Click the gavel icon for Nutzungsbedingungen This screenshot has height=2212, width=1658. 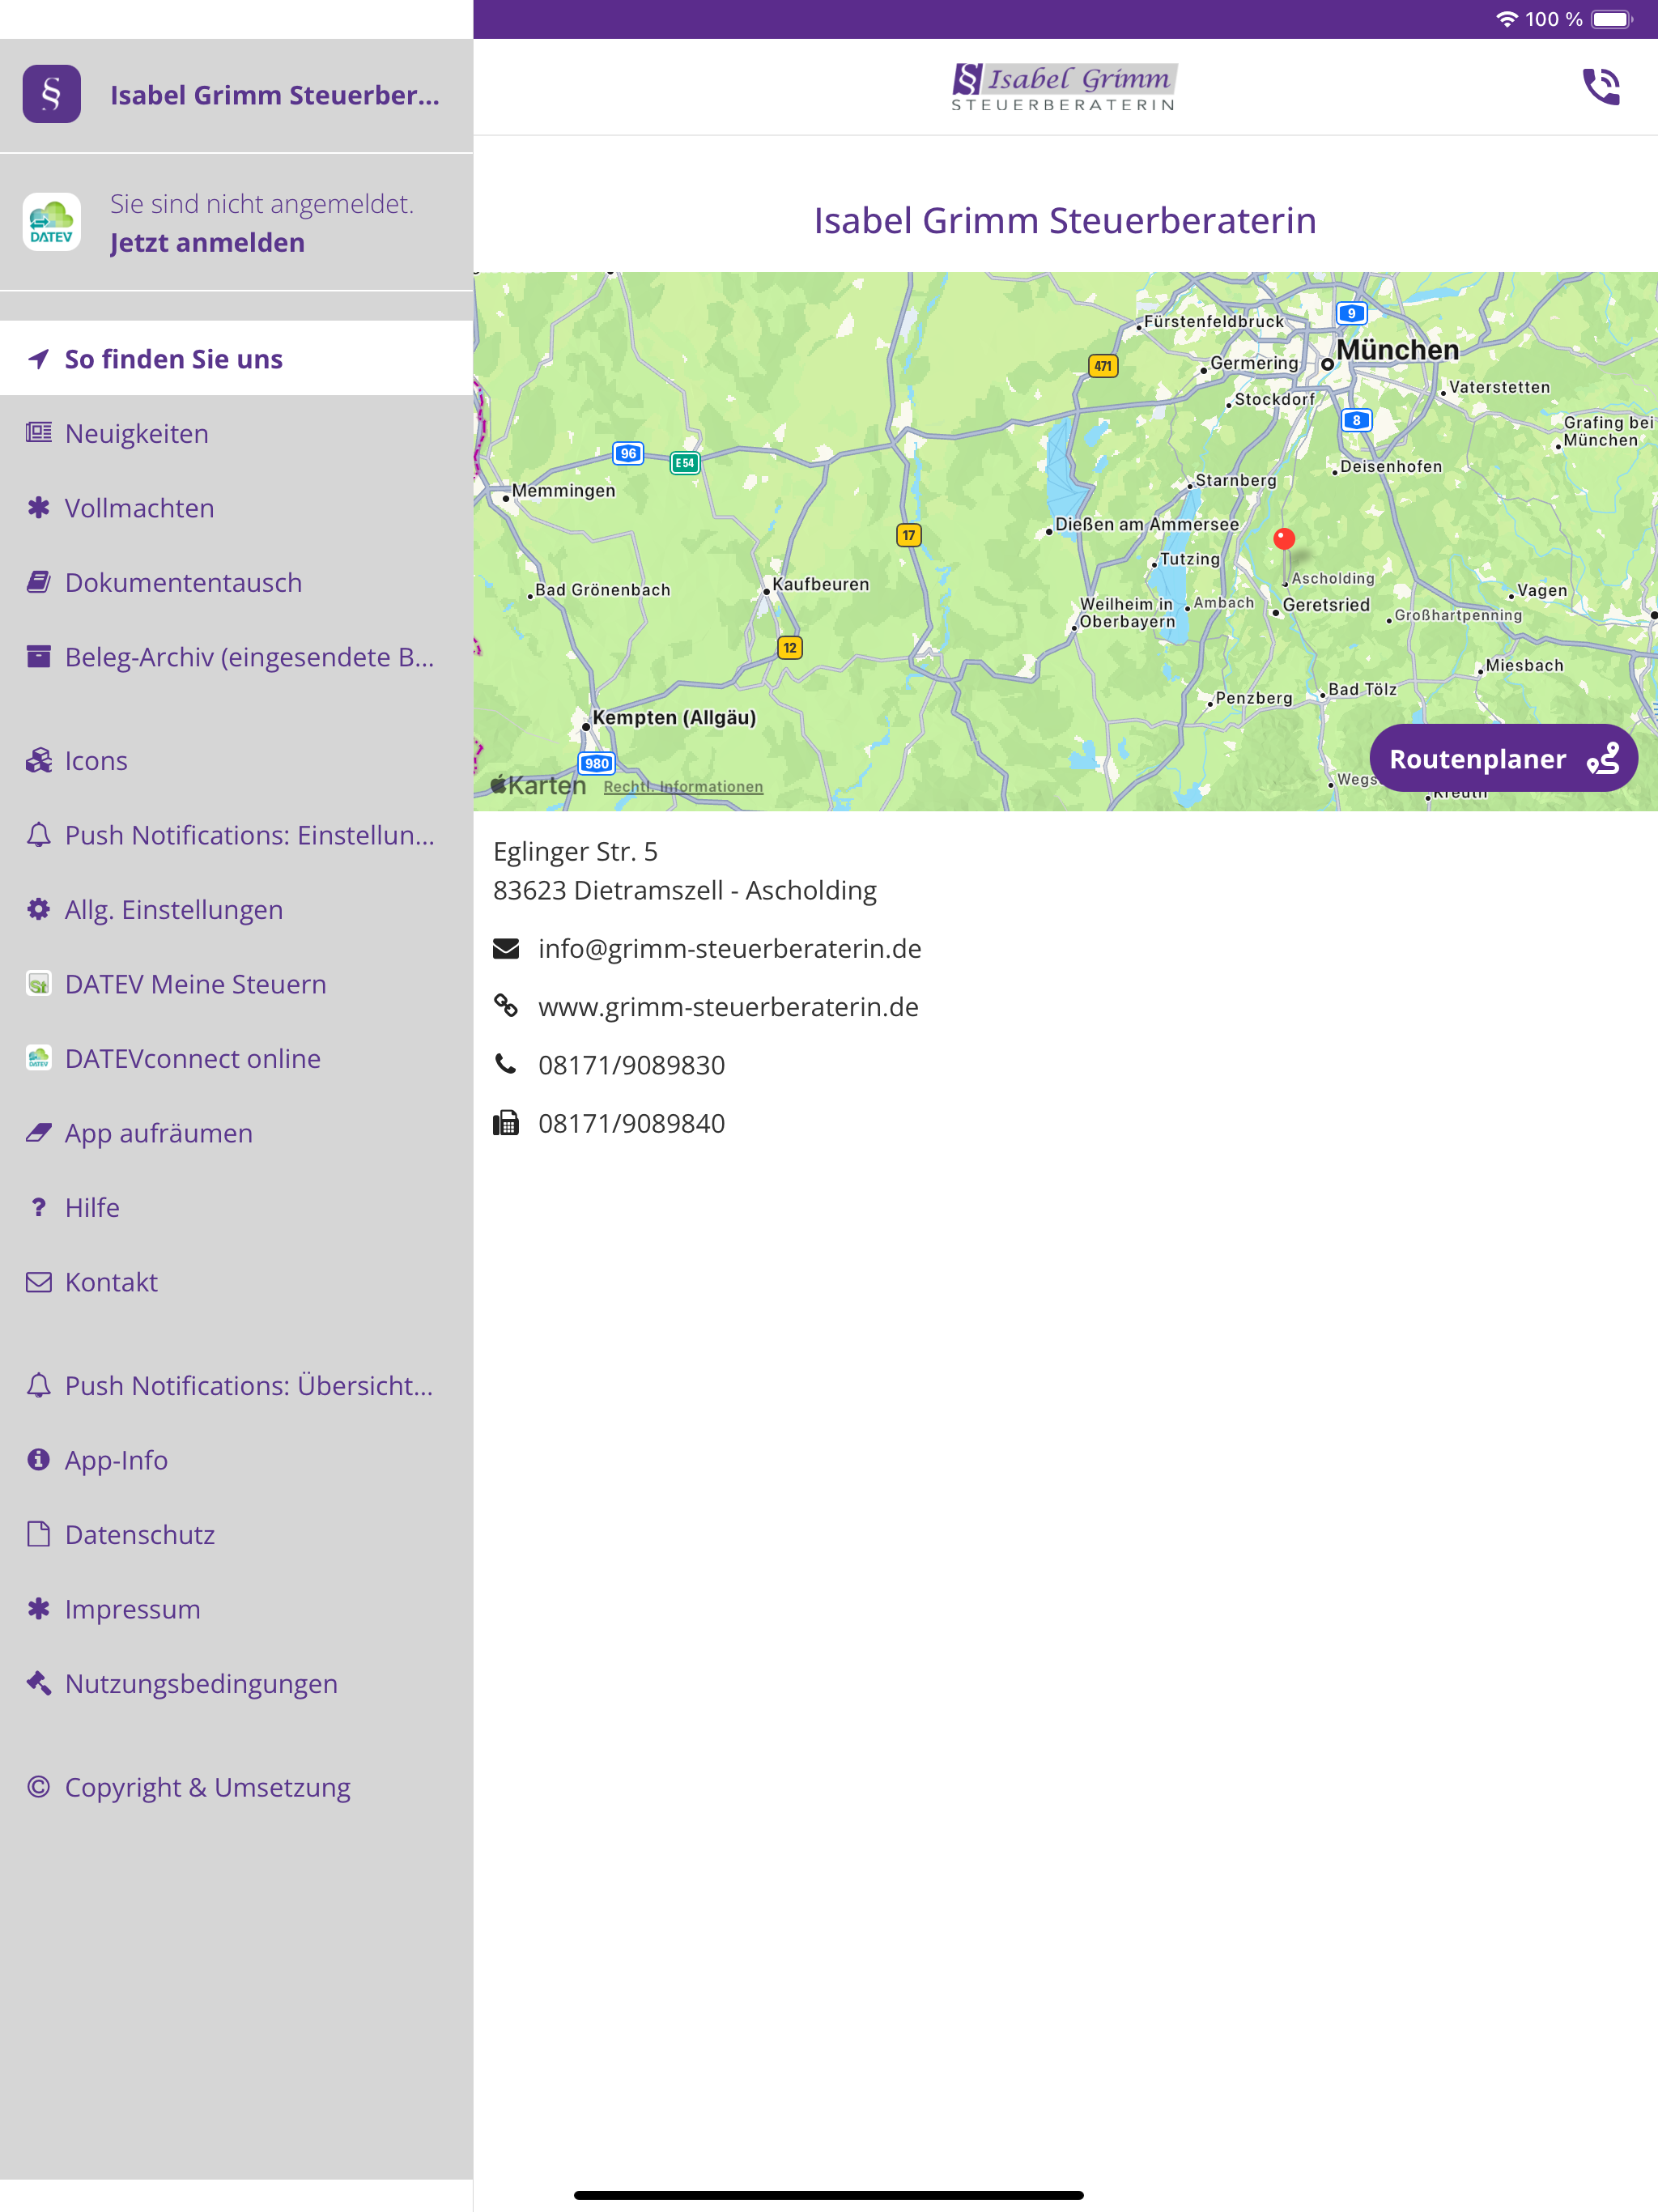pos(39,1683)
